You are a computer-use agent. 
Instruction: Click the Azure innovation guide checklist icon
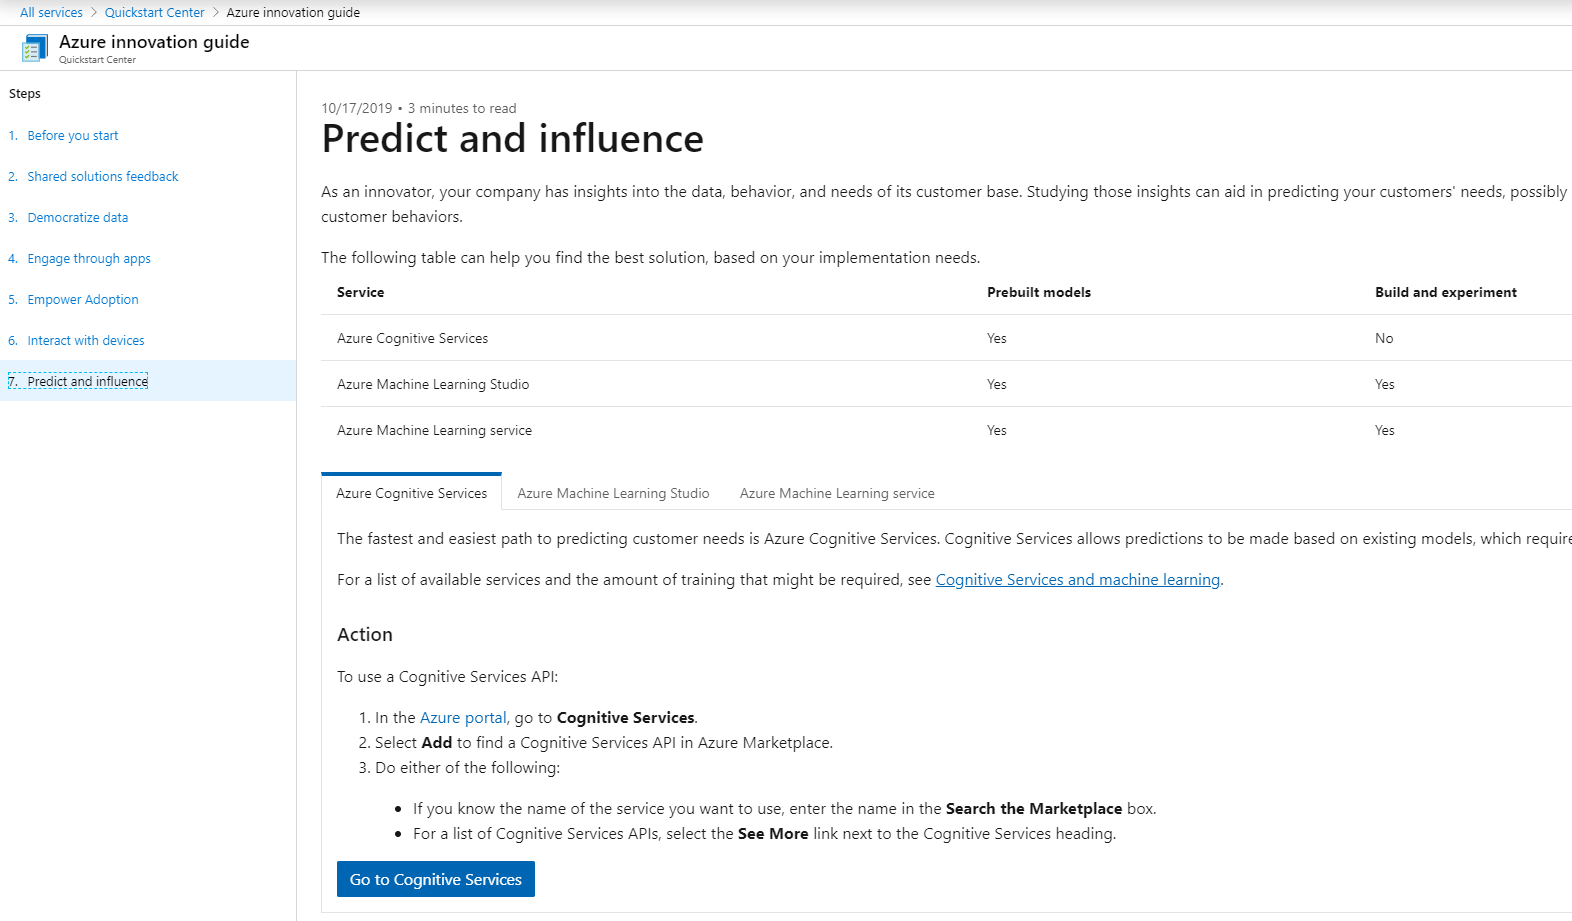[35, 48]
